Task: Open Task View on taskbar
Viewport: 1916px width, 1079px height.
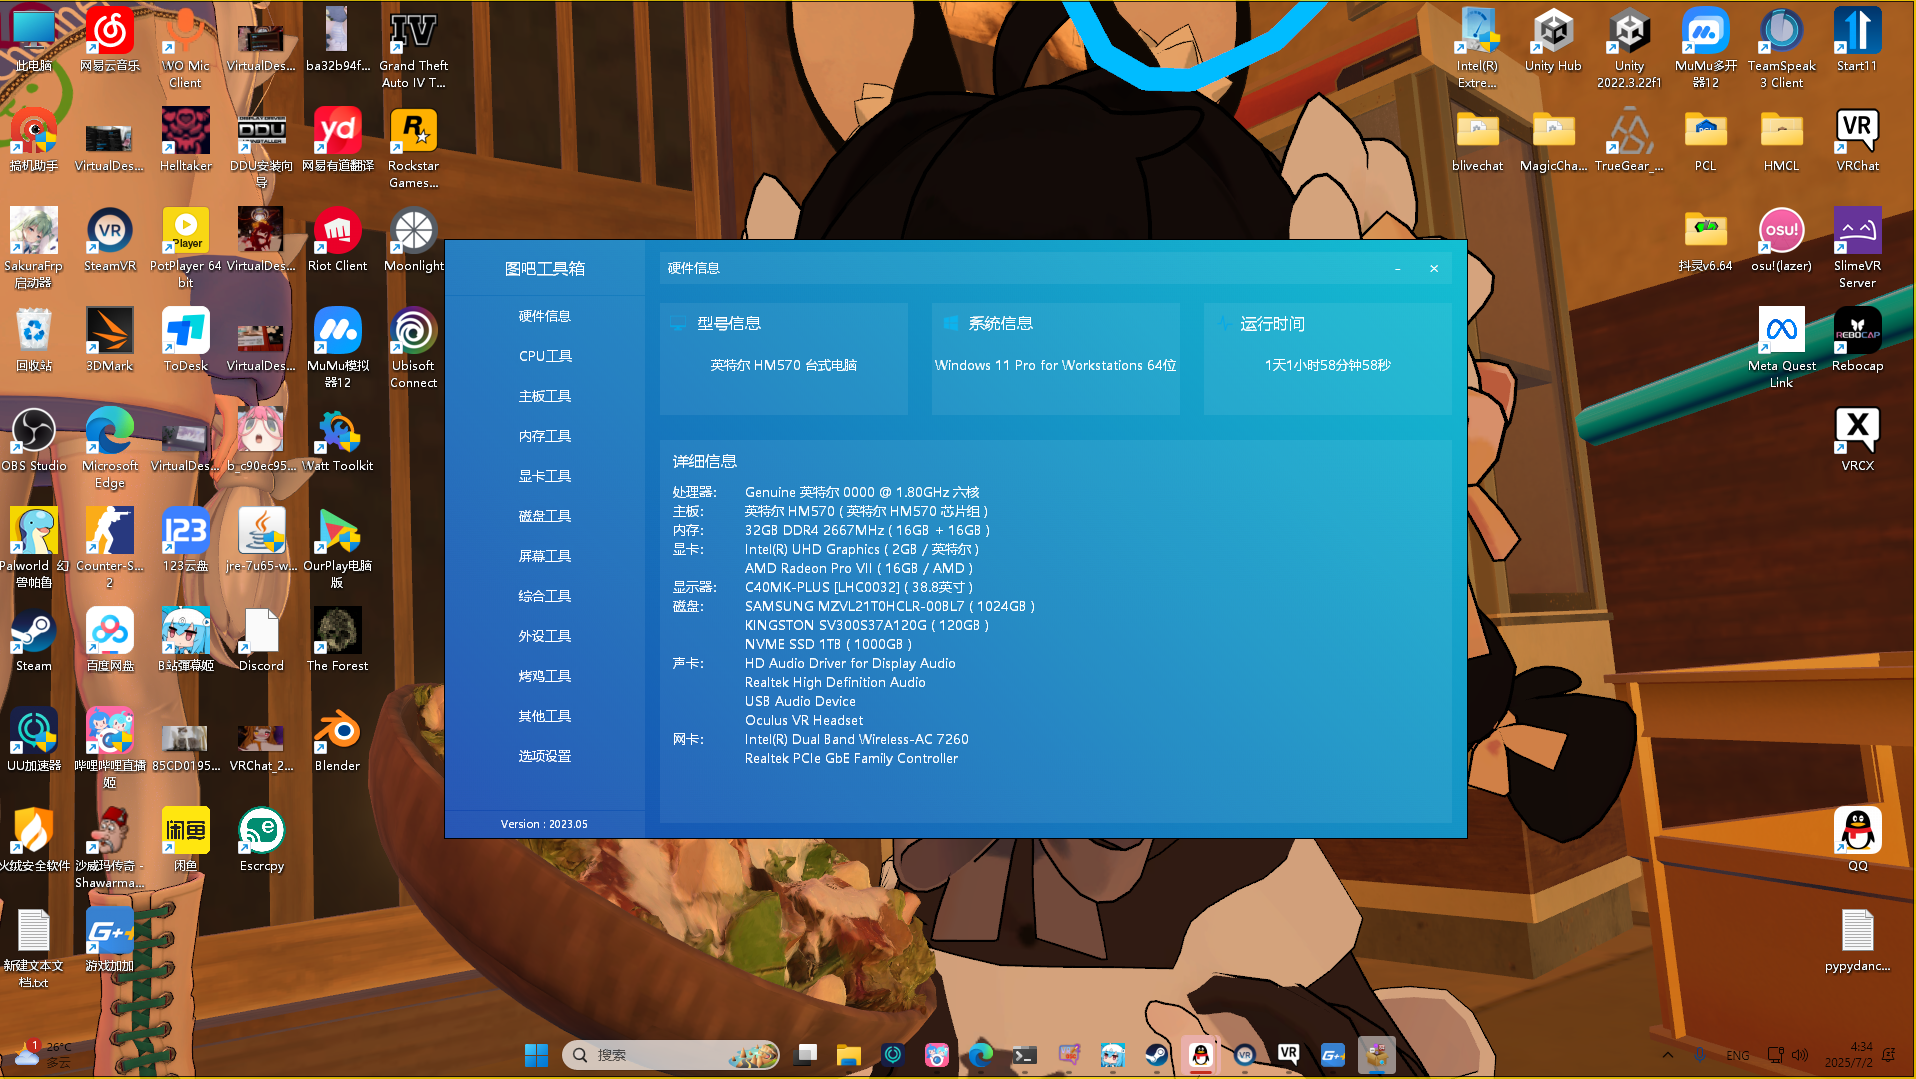Action: pos(806,1055)
